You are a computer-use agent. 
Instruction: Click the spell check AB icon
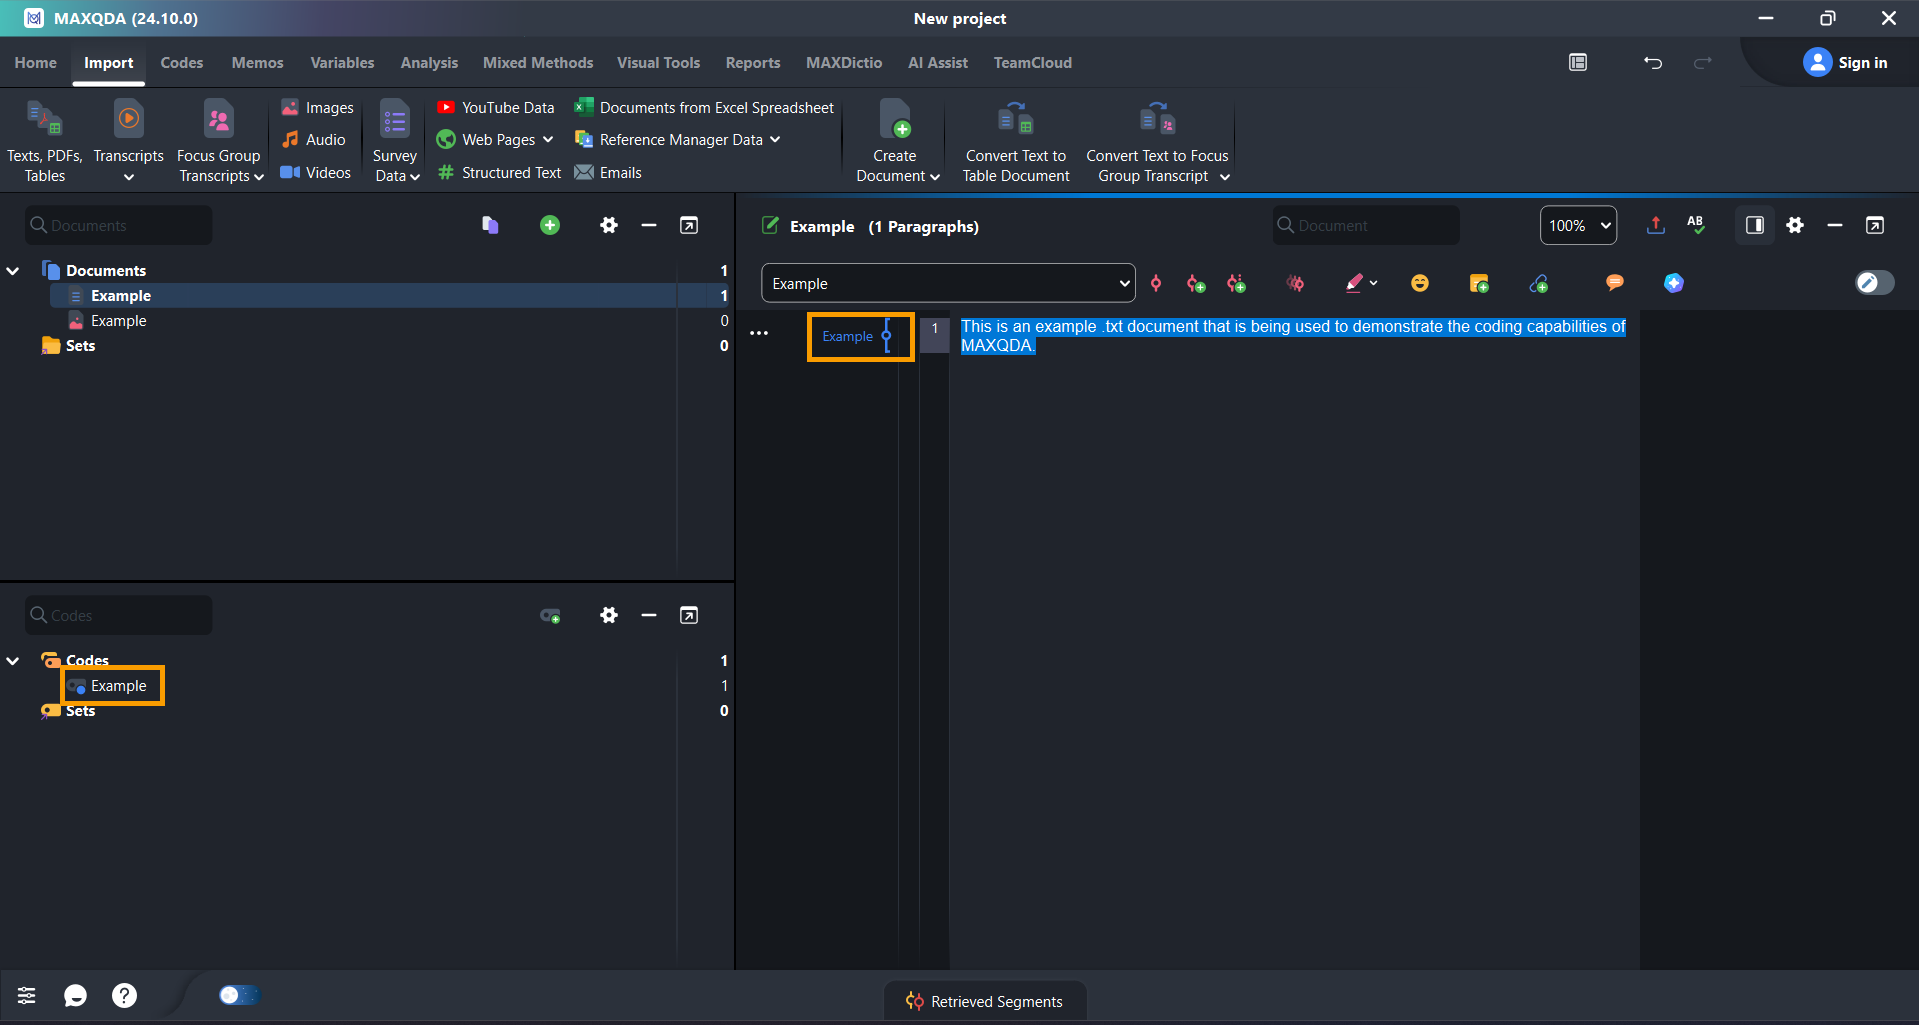coord(1696,225)
